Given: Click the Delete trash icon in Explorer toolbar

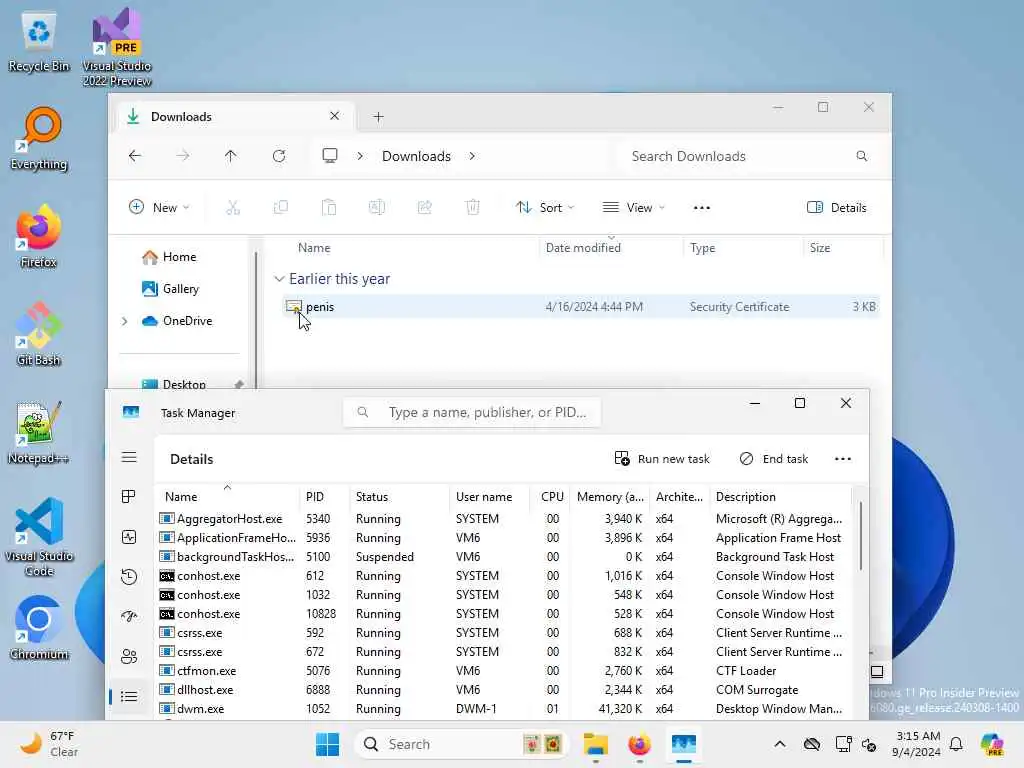Looking at the screenshot, I should coord(473,208).
